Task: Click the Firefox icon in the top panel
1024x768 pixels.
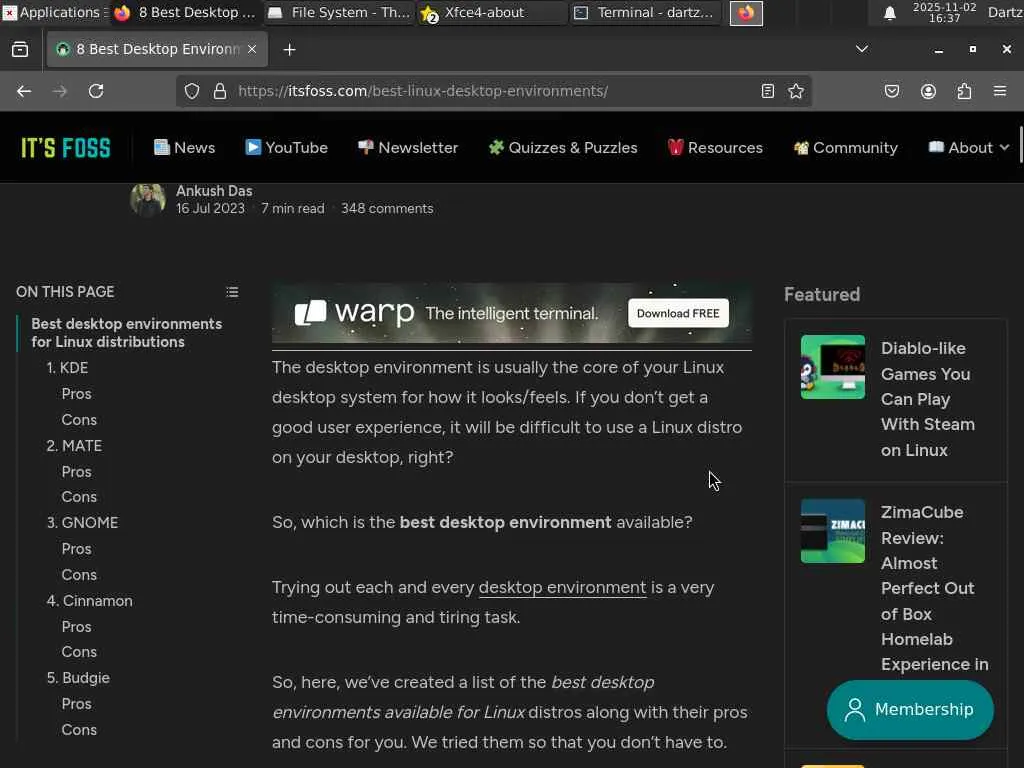Action: [746, 13]
